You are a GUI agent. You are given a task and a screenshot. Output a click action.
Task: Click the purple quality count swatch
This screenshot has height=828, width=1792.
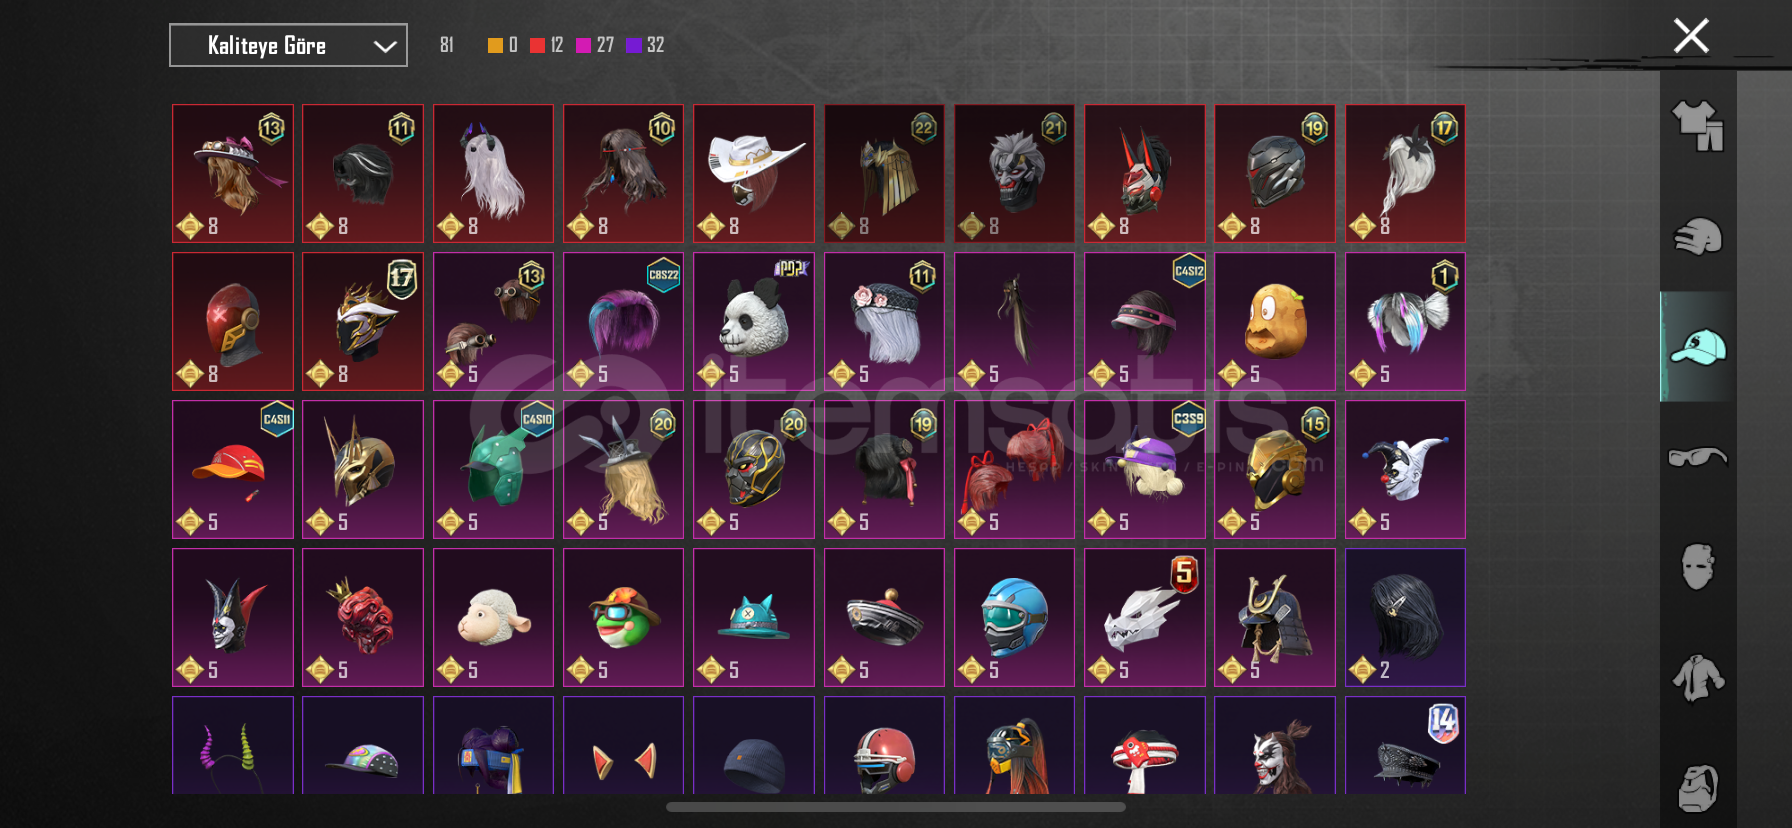pos(633,45)
